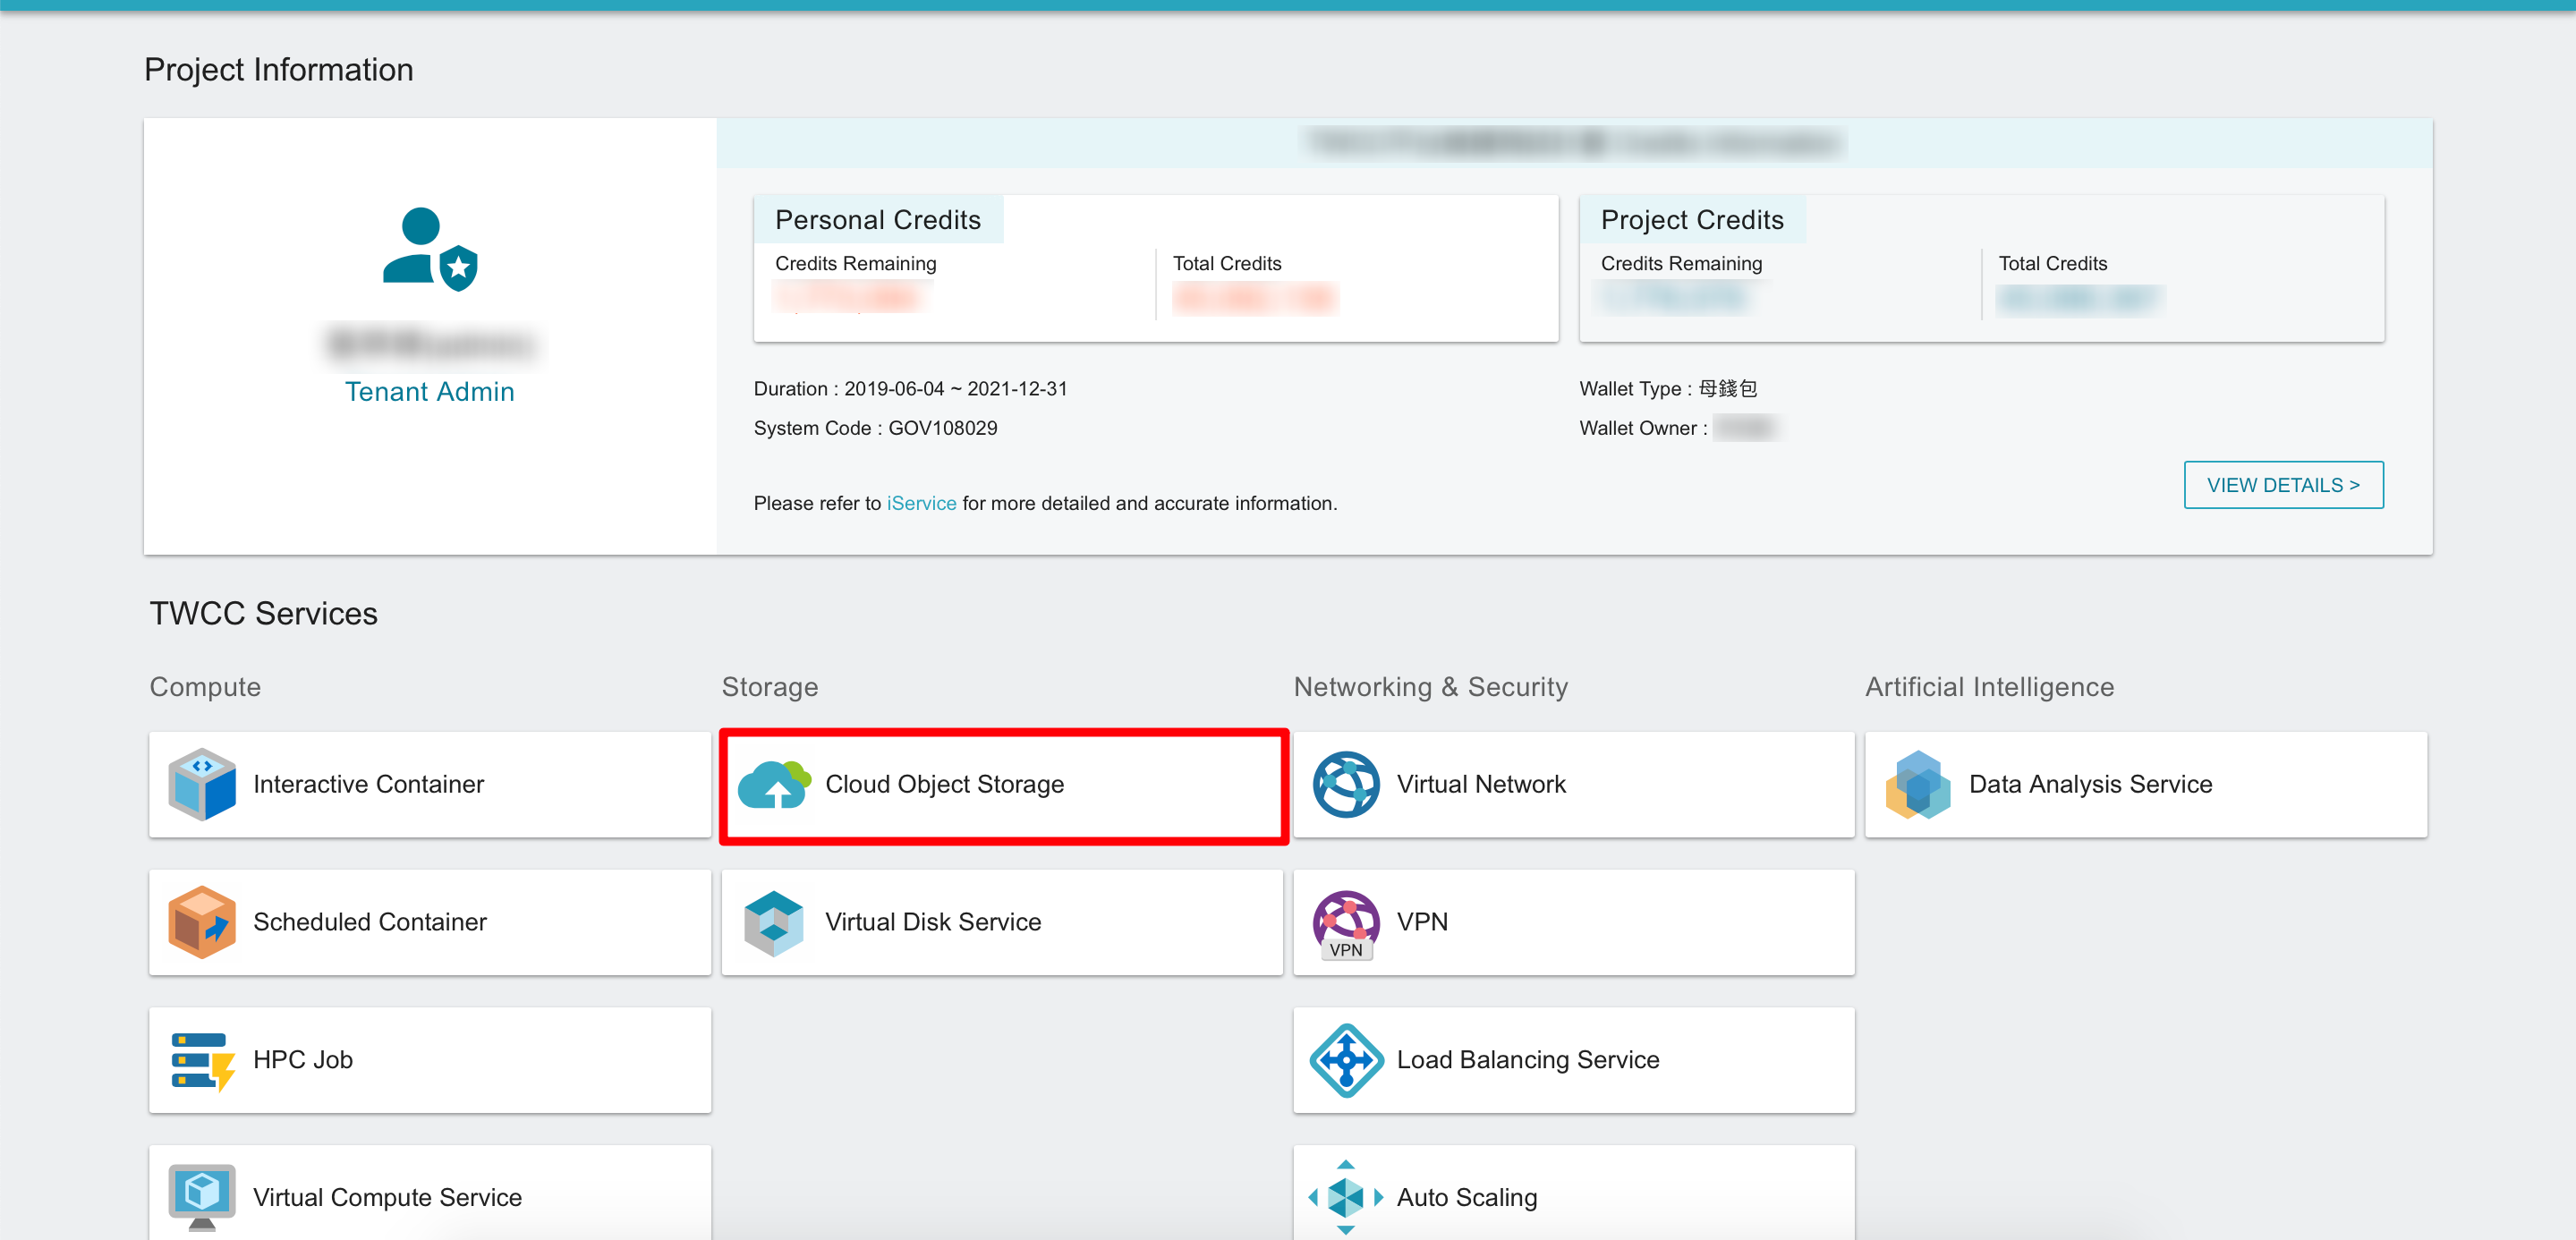
Task: Click the Cloud Object Storage cloud icon
Action: [774, 784]
